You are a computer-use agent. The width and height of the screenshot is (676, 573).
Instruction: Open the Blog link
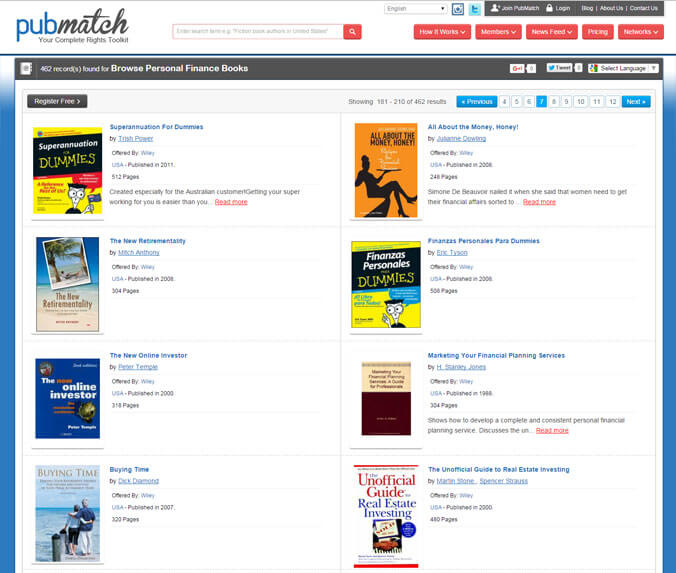tap(587, 8)
